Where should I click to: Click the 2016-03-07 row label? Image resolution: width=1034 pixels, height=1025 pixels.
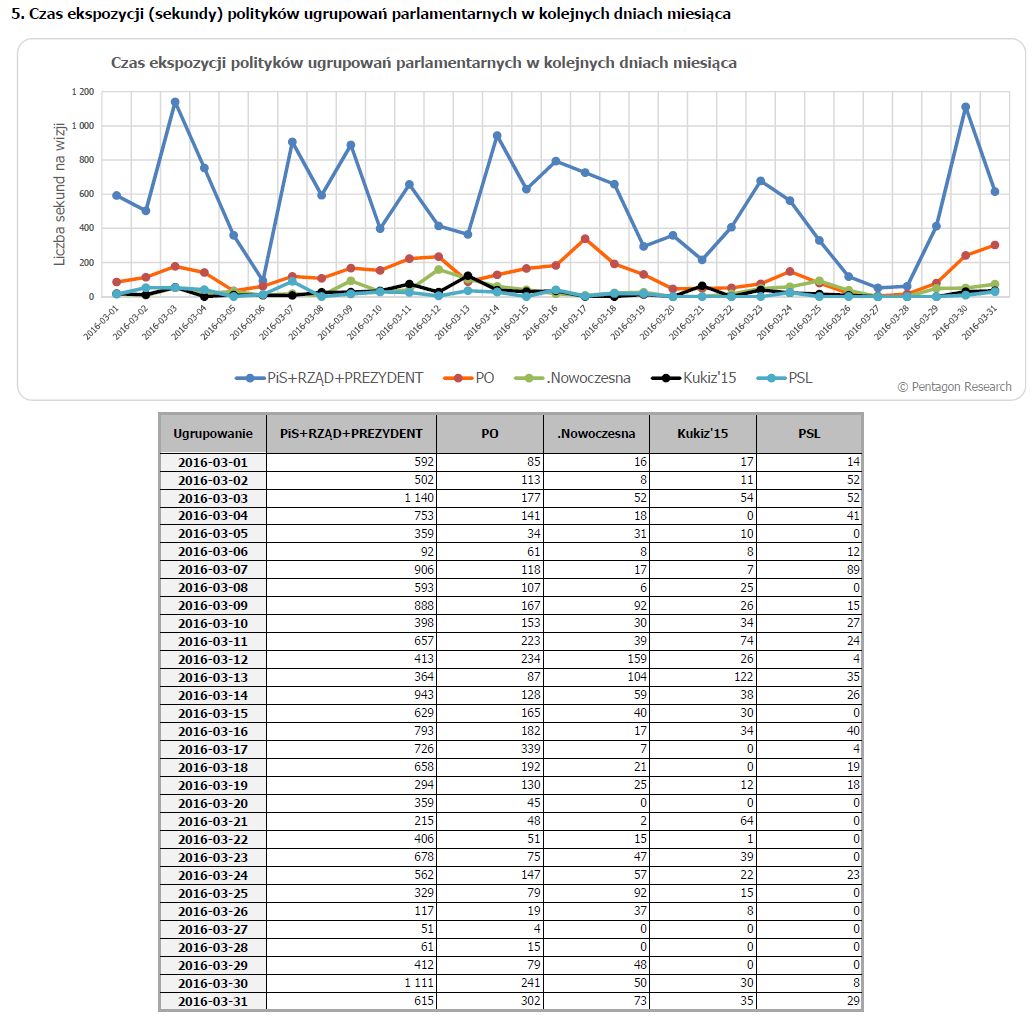tap(213, 570)
